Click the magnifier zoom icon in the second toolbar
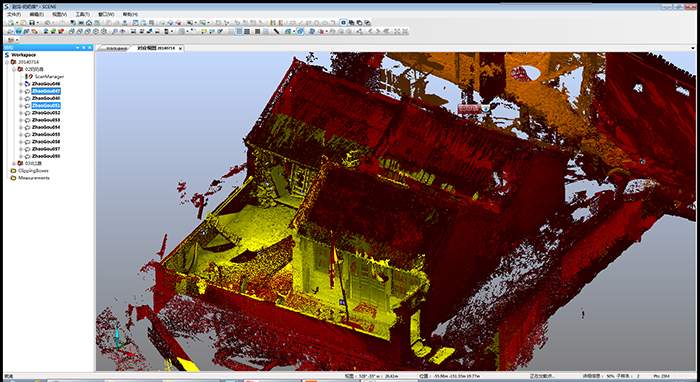This screenshot has height=382, width=700. [114, 31]
